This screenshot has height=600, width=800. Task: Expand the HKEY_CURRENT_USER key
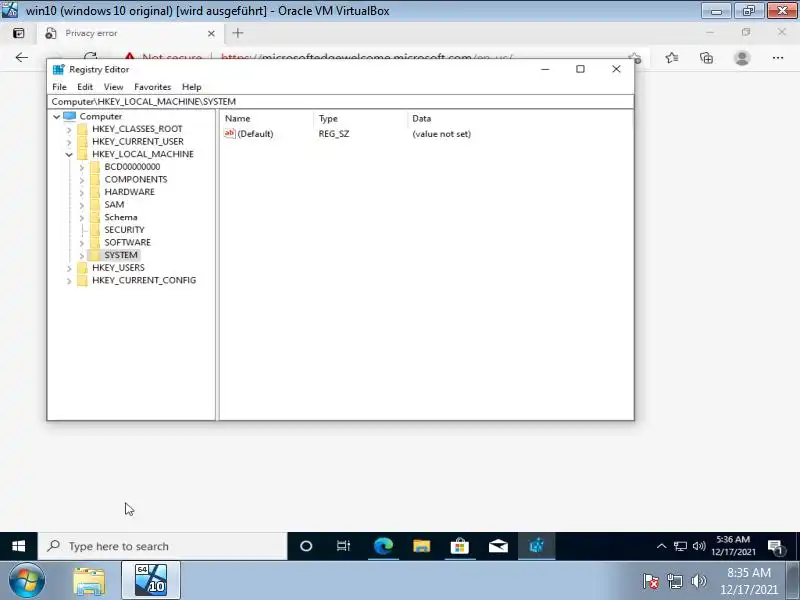point(69,142)
